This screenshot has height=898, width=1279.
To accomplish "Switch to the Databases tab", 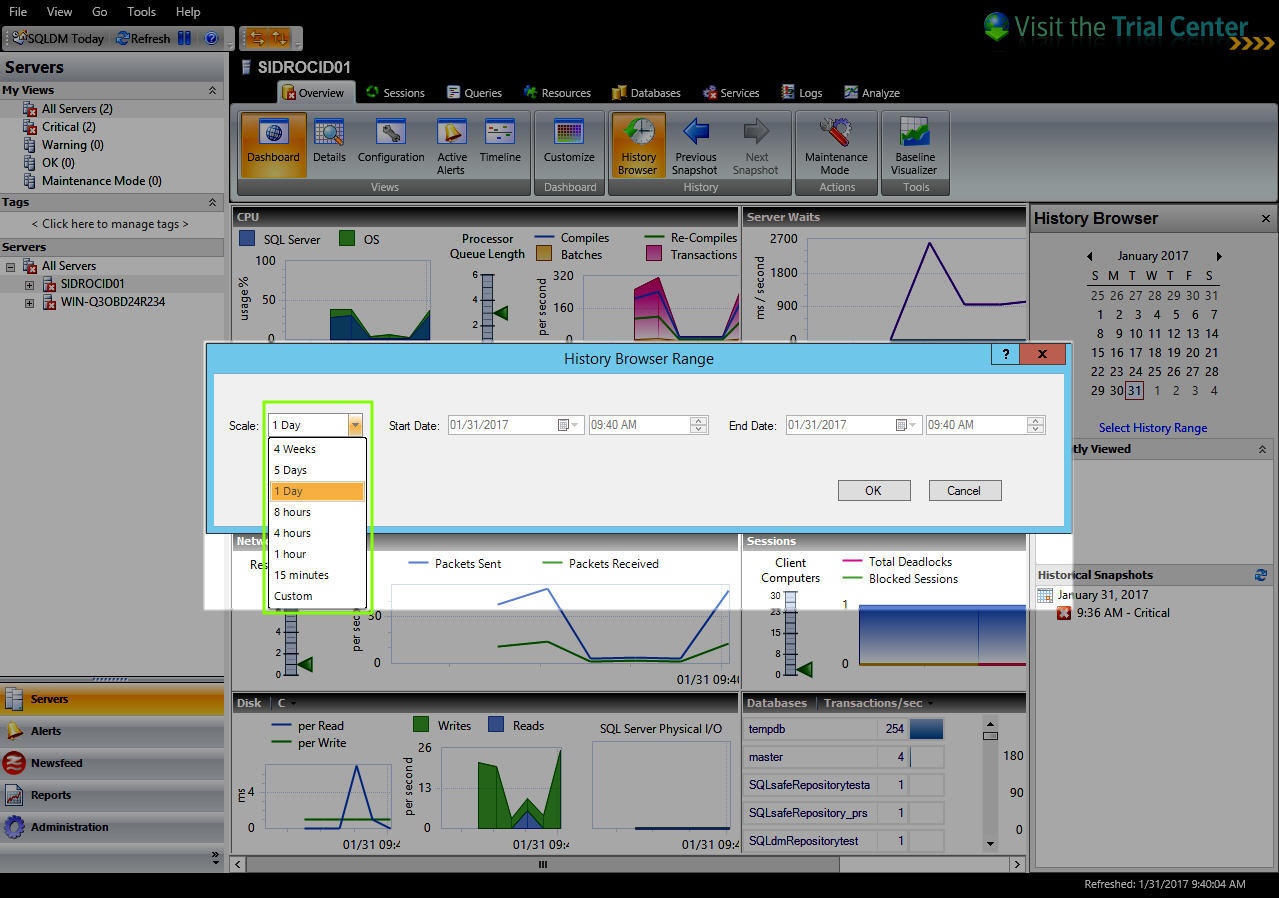I will click(x=646, y=92).
